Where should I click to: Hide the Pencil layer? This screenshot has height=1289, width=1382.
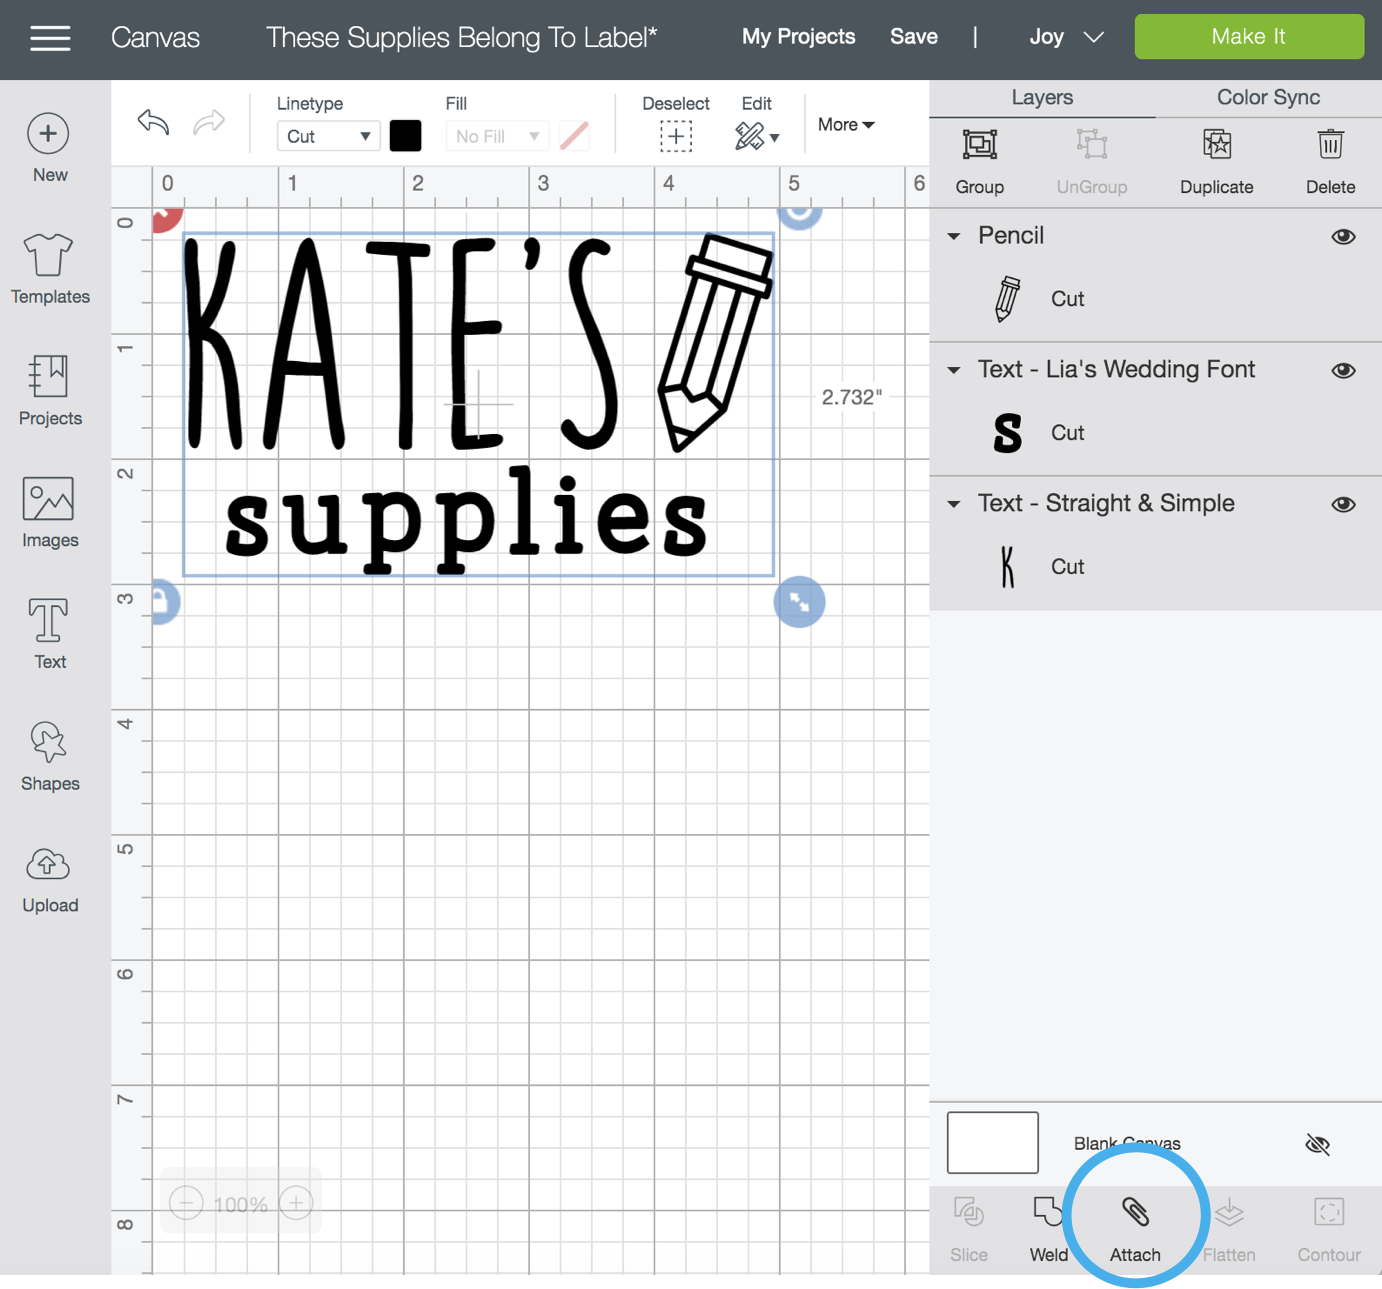click(x=1343, y=237)
